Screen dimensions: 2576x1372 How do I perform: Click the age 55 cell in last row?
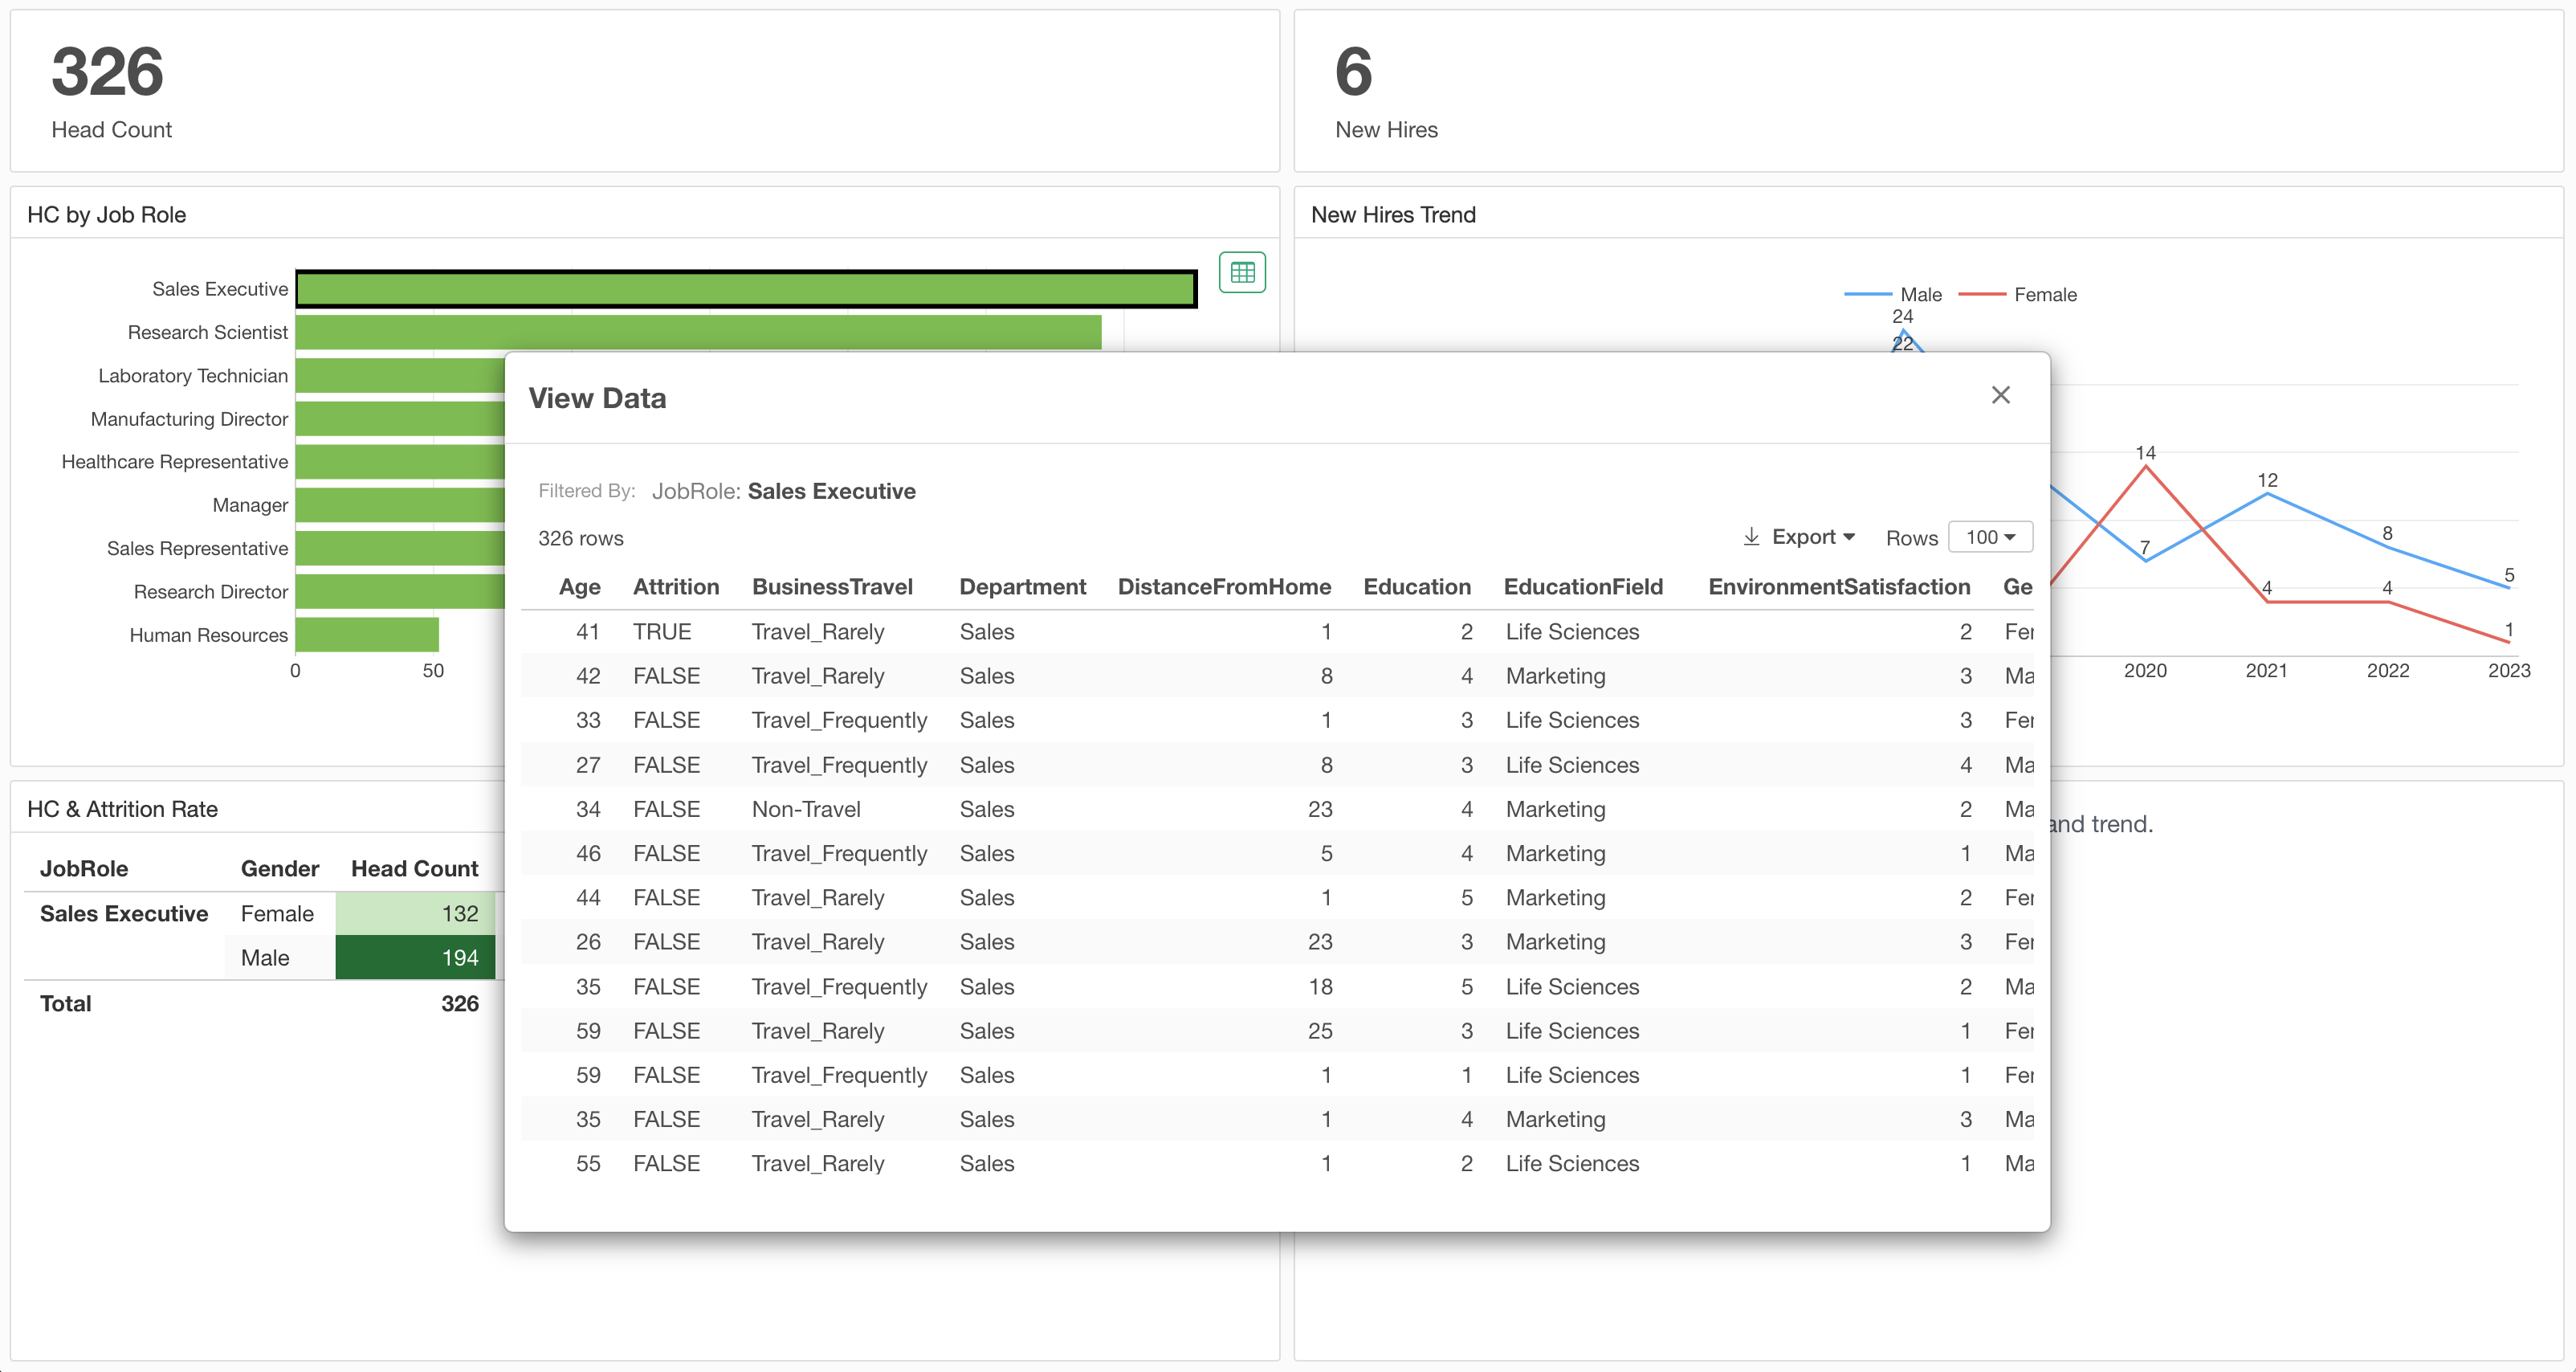click(x=588, y=1163)
